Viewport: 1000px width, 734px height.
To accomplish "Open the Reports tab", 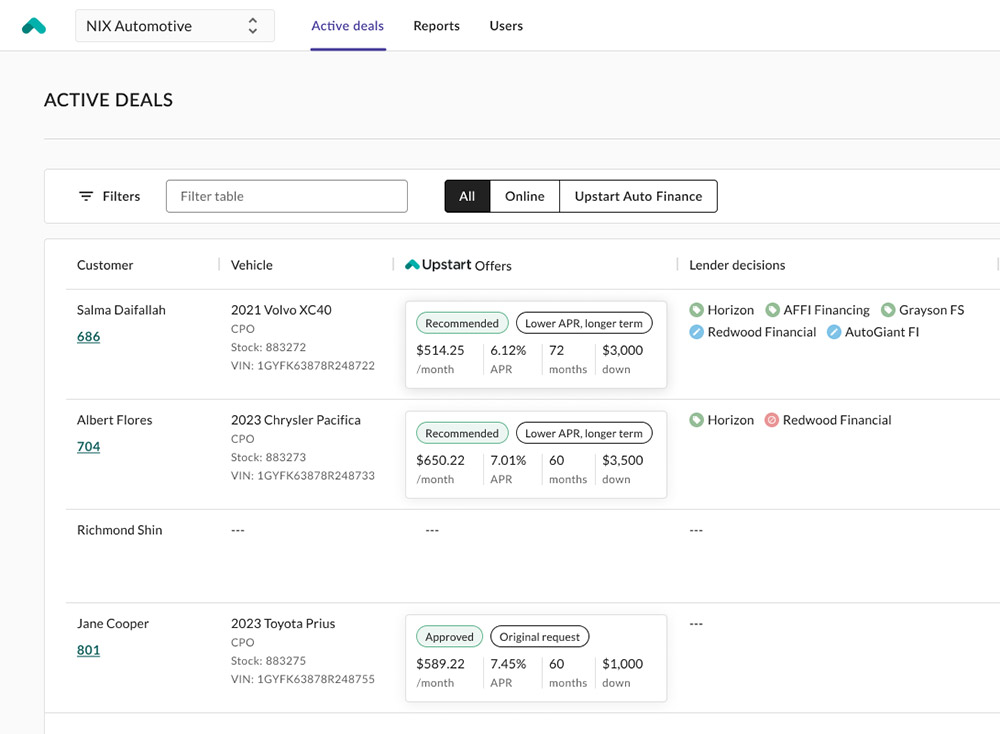I will click(x=436, y=26).
